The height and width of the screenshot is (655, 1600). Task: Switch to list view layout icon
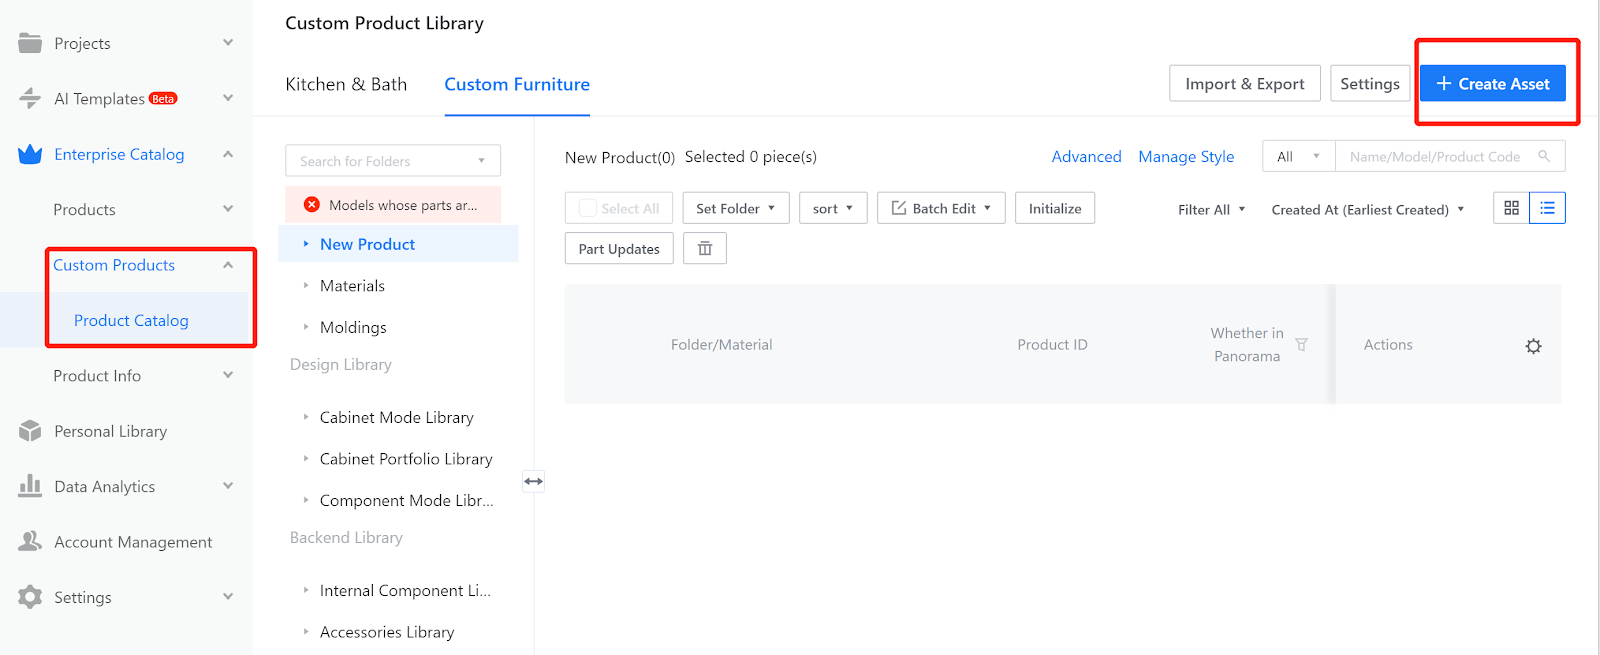(x=1547, y=208)
